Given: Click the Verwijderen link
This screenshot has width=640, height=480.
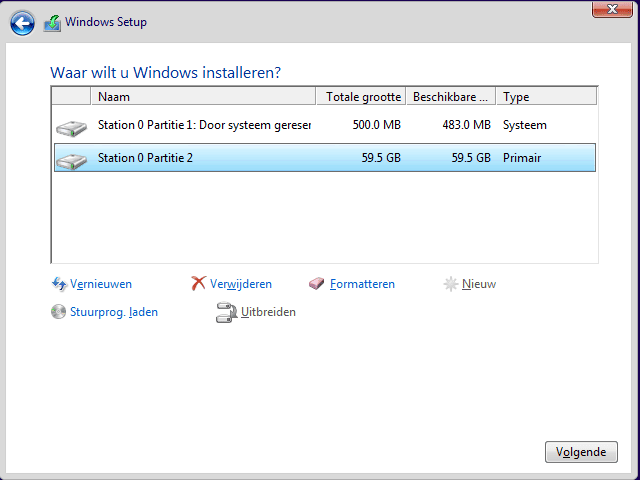Looking at the screenshot, I should (x=241, y=284).
